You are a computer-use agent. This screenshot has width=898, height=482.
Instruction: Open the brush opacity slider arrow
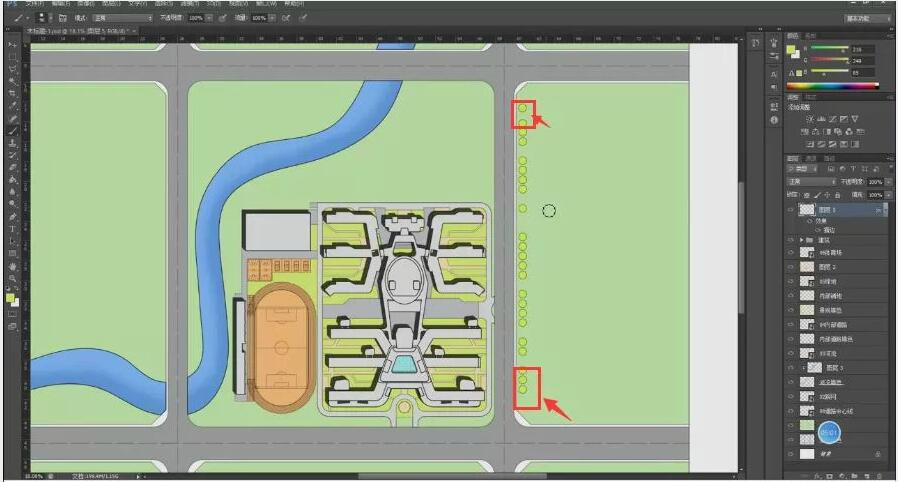[209, 18]
